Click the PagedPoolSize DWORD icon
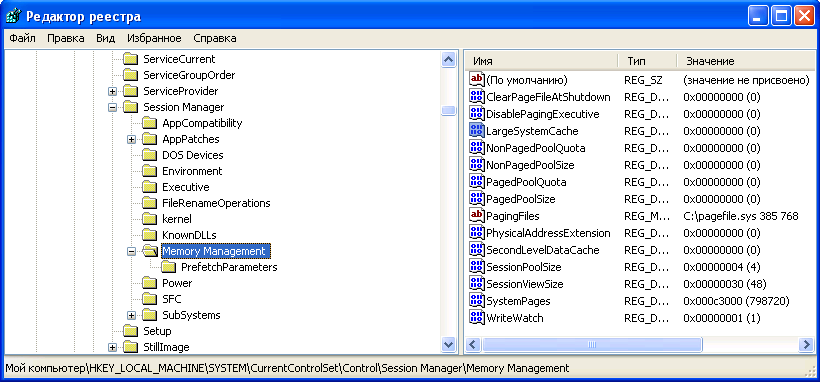 click(x=476, y=199)
